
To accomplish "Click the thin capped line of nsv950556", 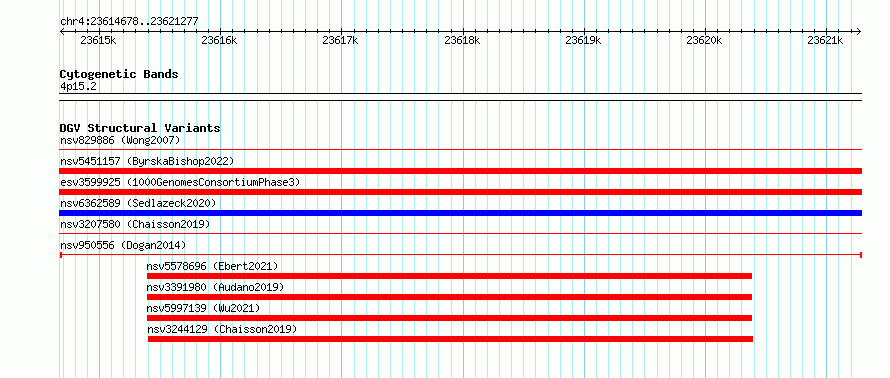I will (x=460, y=255).
